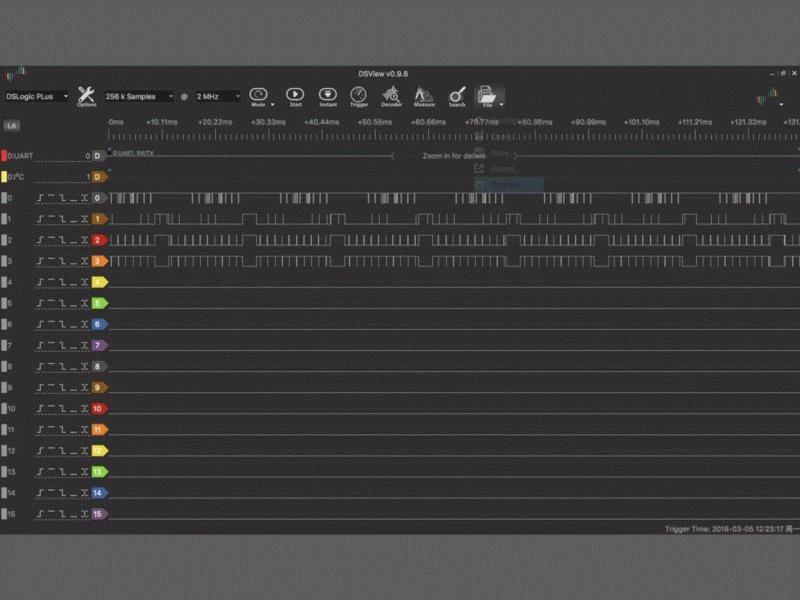This screenshot has width=800, height=600.
Task: Open the Decoder panel icon
Action: (x=391, y=95)
